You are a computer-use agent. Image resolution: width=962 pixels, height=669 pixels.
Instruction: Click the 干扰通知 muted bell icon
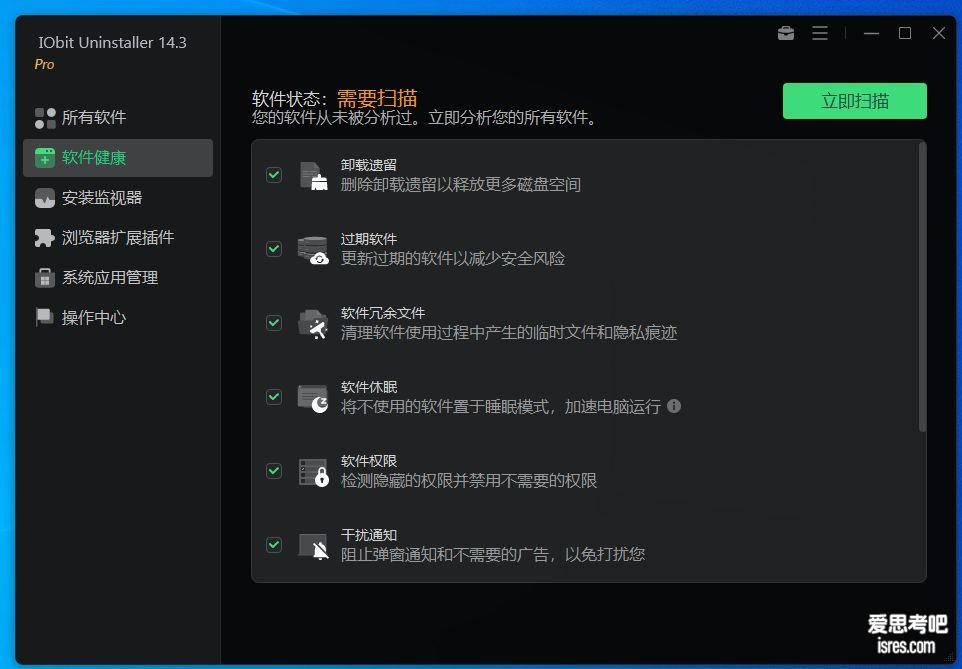[x=314, y=546]
